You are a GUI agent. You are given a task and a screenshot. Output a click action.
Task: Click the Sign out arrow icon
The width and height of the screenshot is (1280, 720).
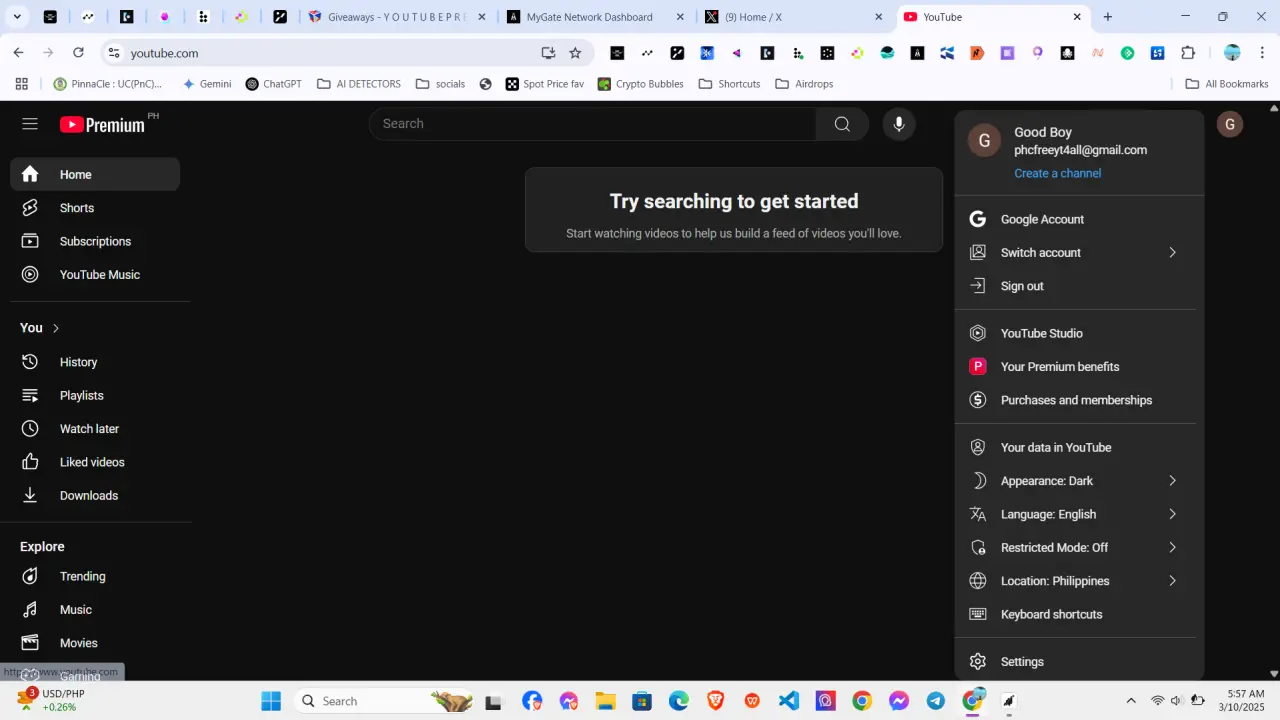(x=978, y=286)
